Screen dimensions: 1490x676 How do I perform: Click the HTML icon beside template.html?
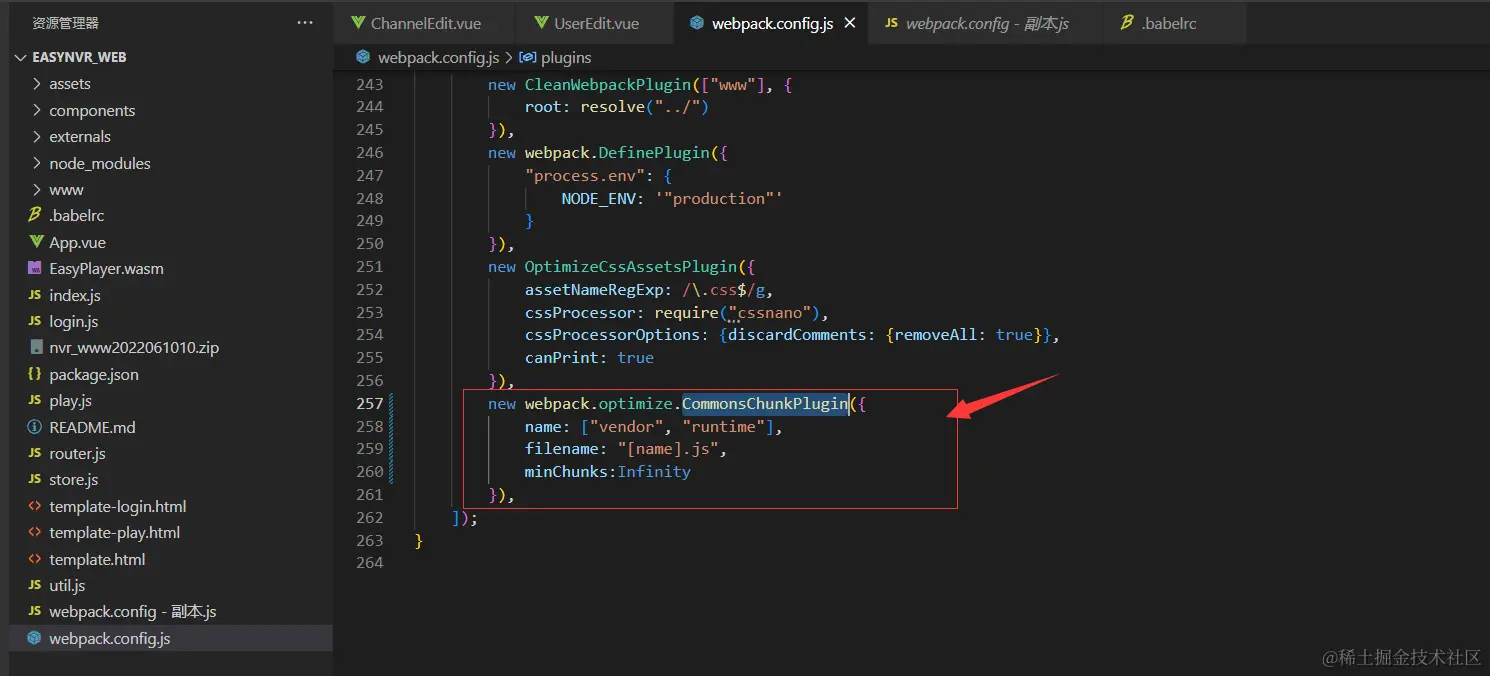pos(34,559)
